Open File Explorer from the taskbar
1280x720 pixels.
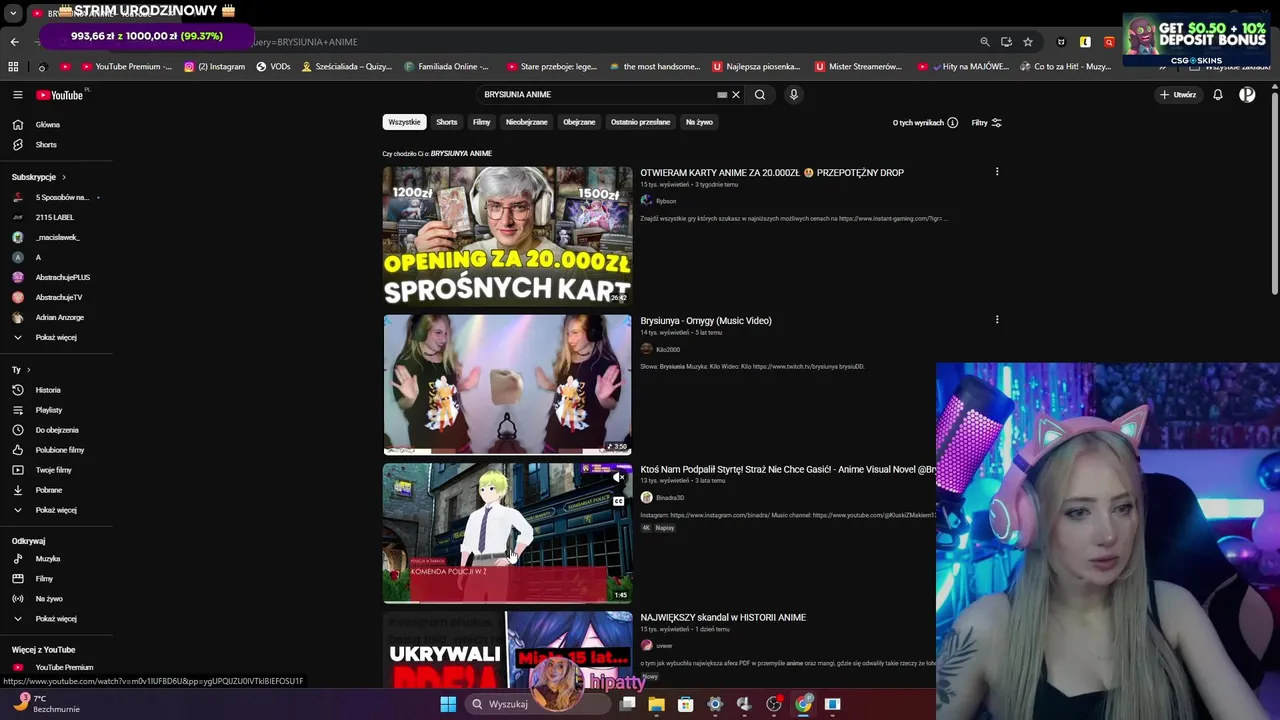[x=656, y=704]
